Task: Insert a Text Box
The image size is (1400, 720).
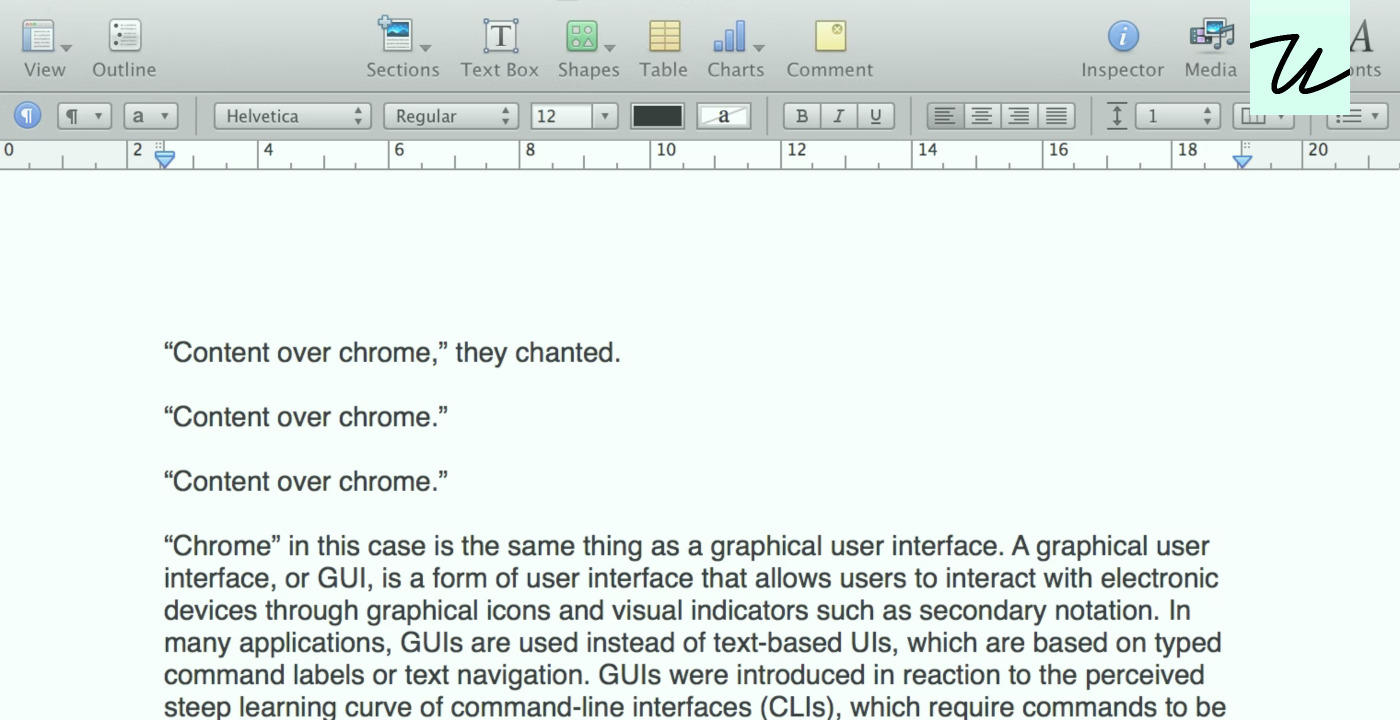Action: coord(500,48)
